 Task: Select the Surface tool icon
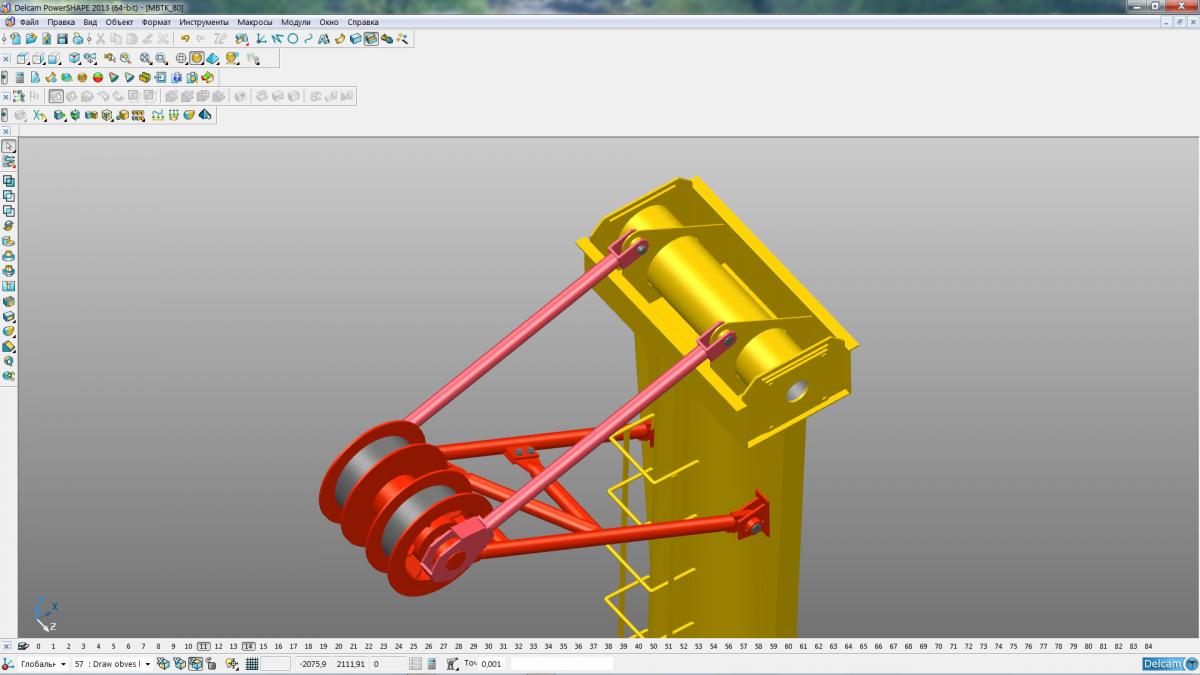(x=340, y=39)
